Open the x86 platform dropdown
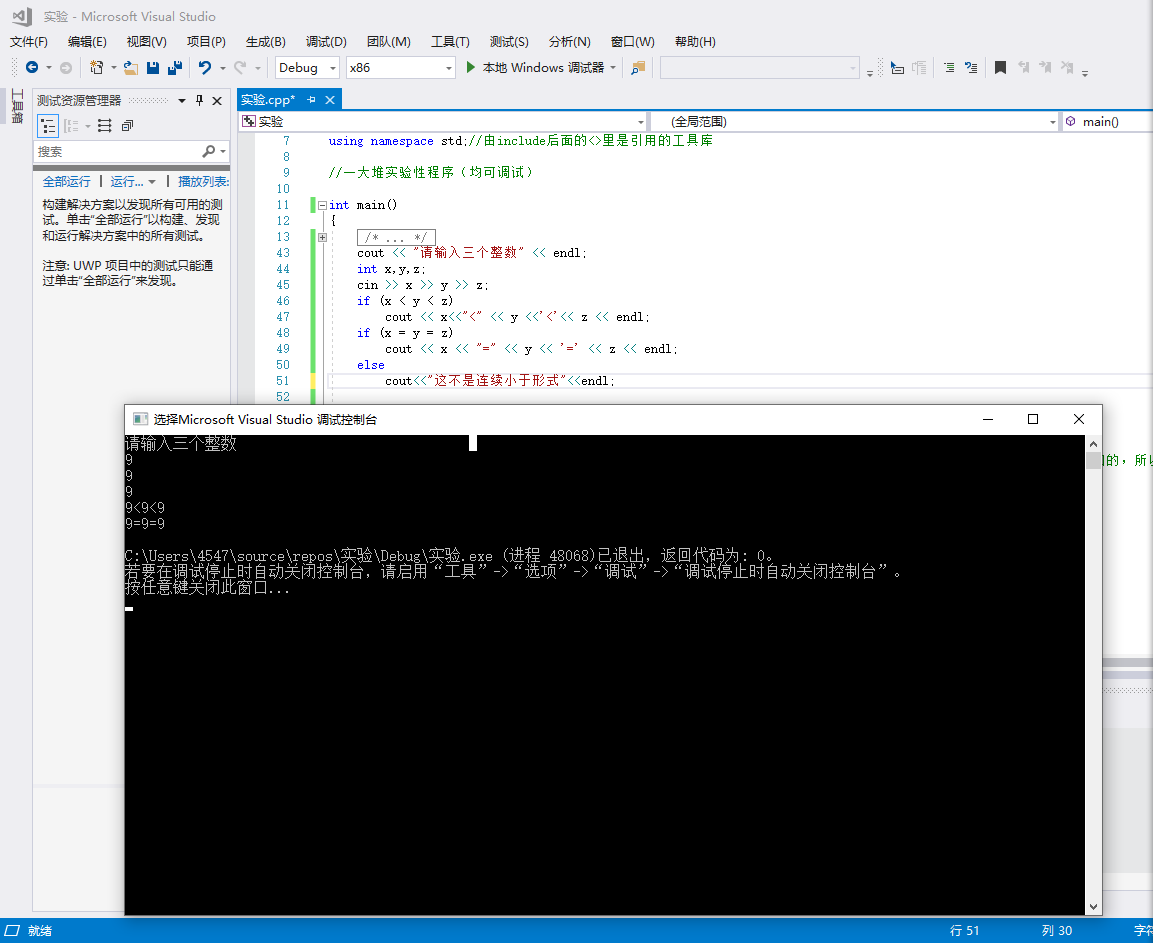Image resolution: width=1153 pixels, height=943 pixels. tap(400, 68)
